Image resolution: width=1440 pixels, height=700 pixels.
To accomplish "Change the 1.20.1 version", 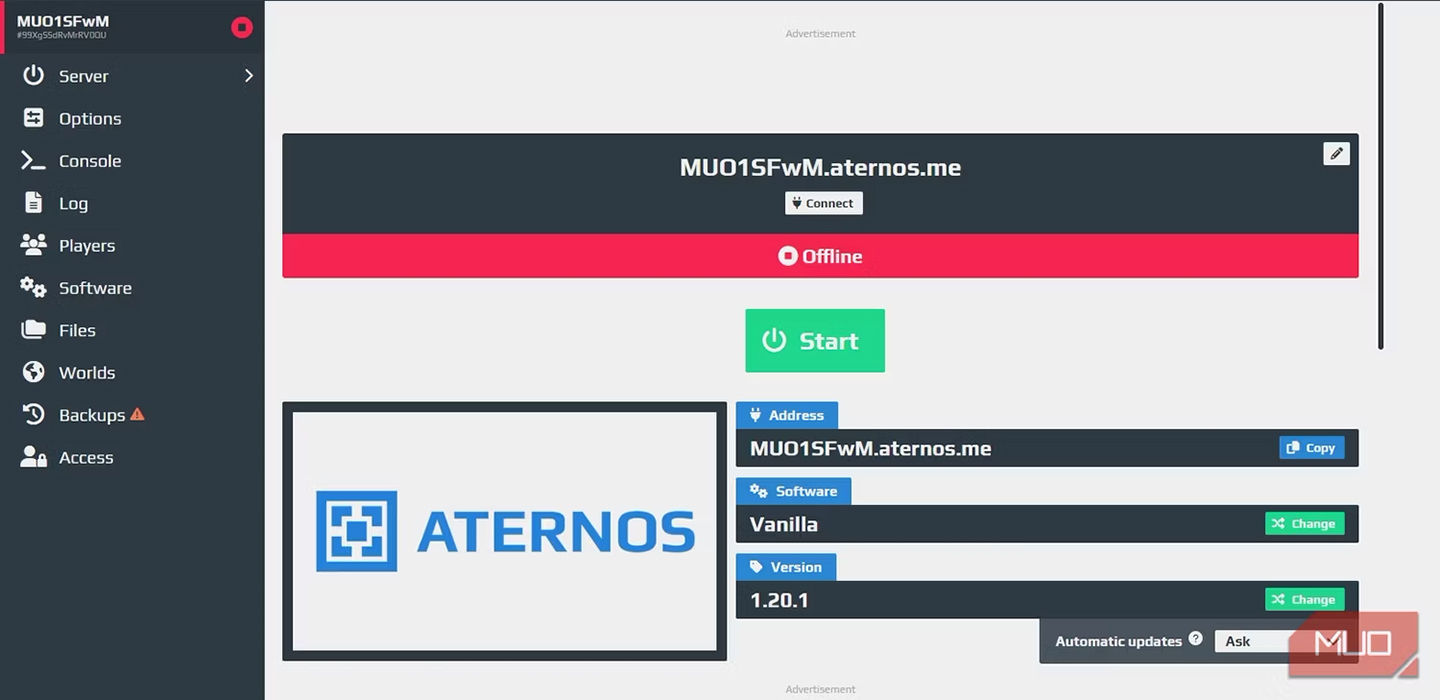I will pos(1304,600).
